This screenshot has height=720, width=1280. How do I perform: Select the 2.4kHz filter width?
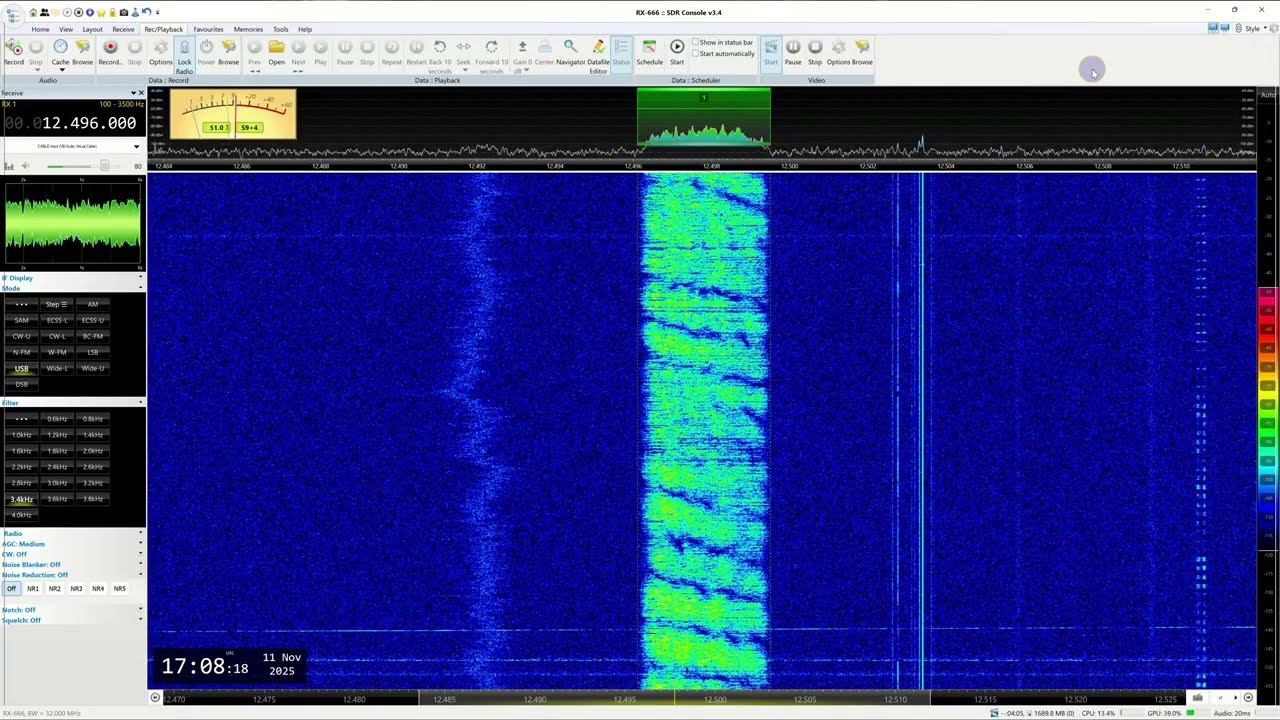pos(57,468)
